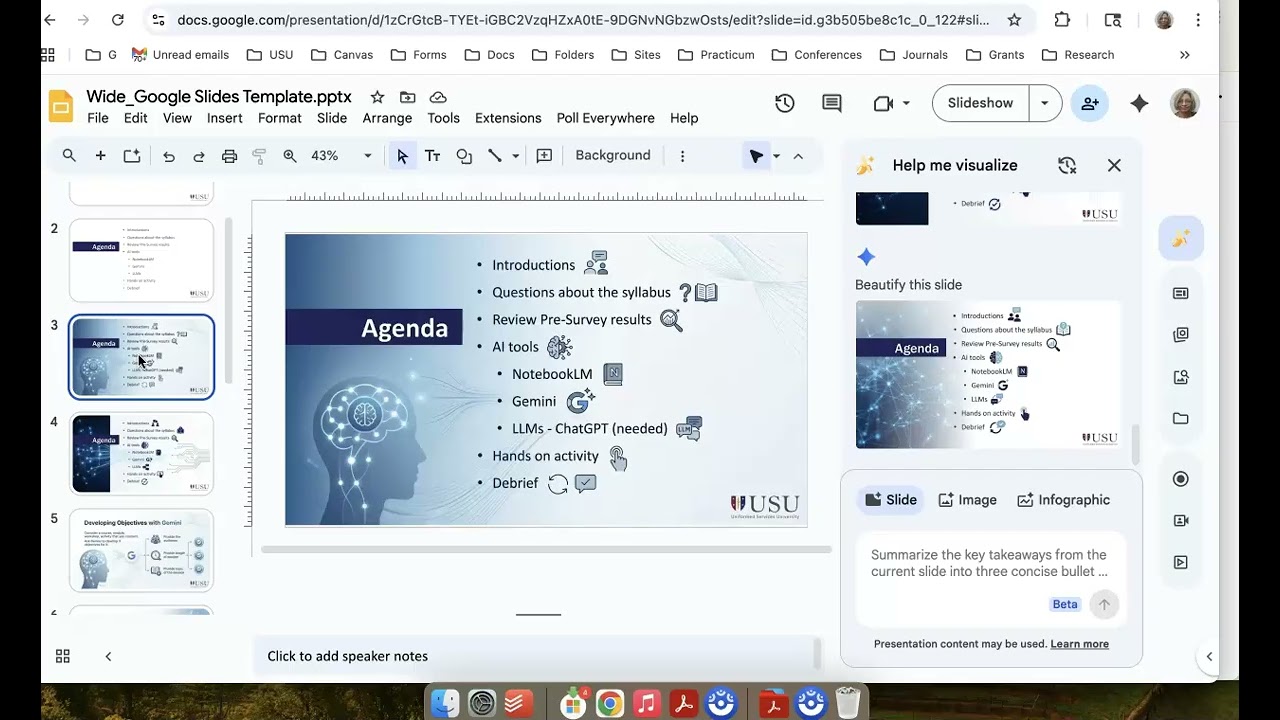Click the visualize prompt text field

point(989,563)
